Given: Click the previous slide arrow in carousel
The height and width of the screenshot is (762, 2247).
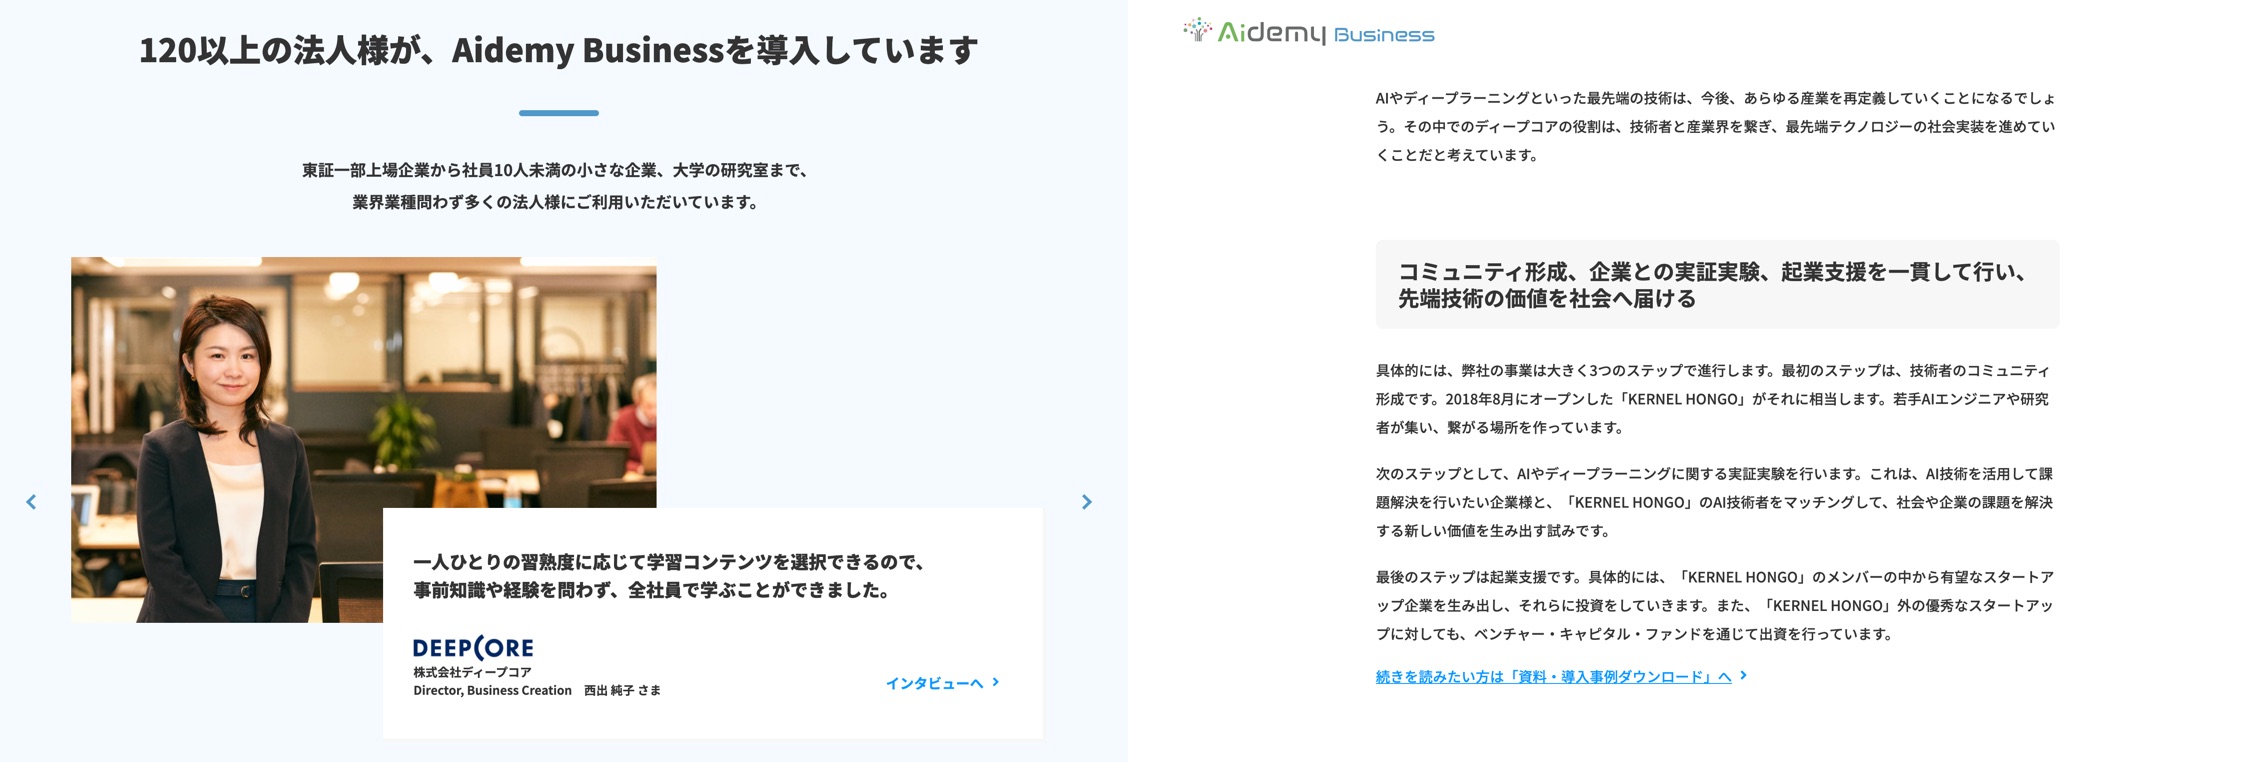Looking at the screenshot, I should coord(31,502).
